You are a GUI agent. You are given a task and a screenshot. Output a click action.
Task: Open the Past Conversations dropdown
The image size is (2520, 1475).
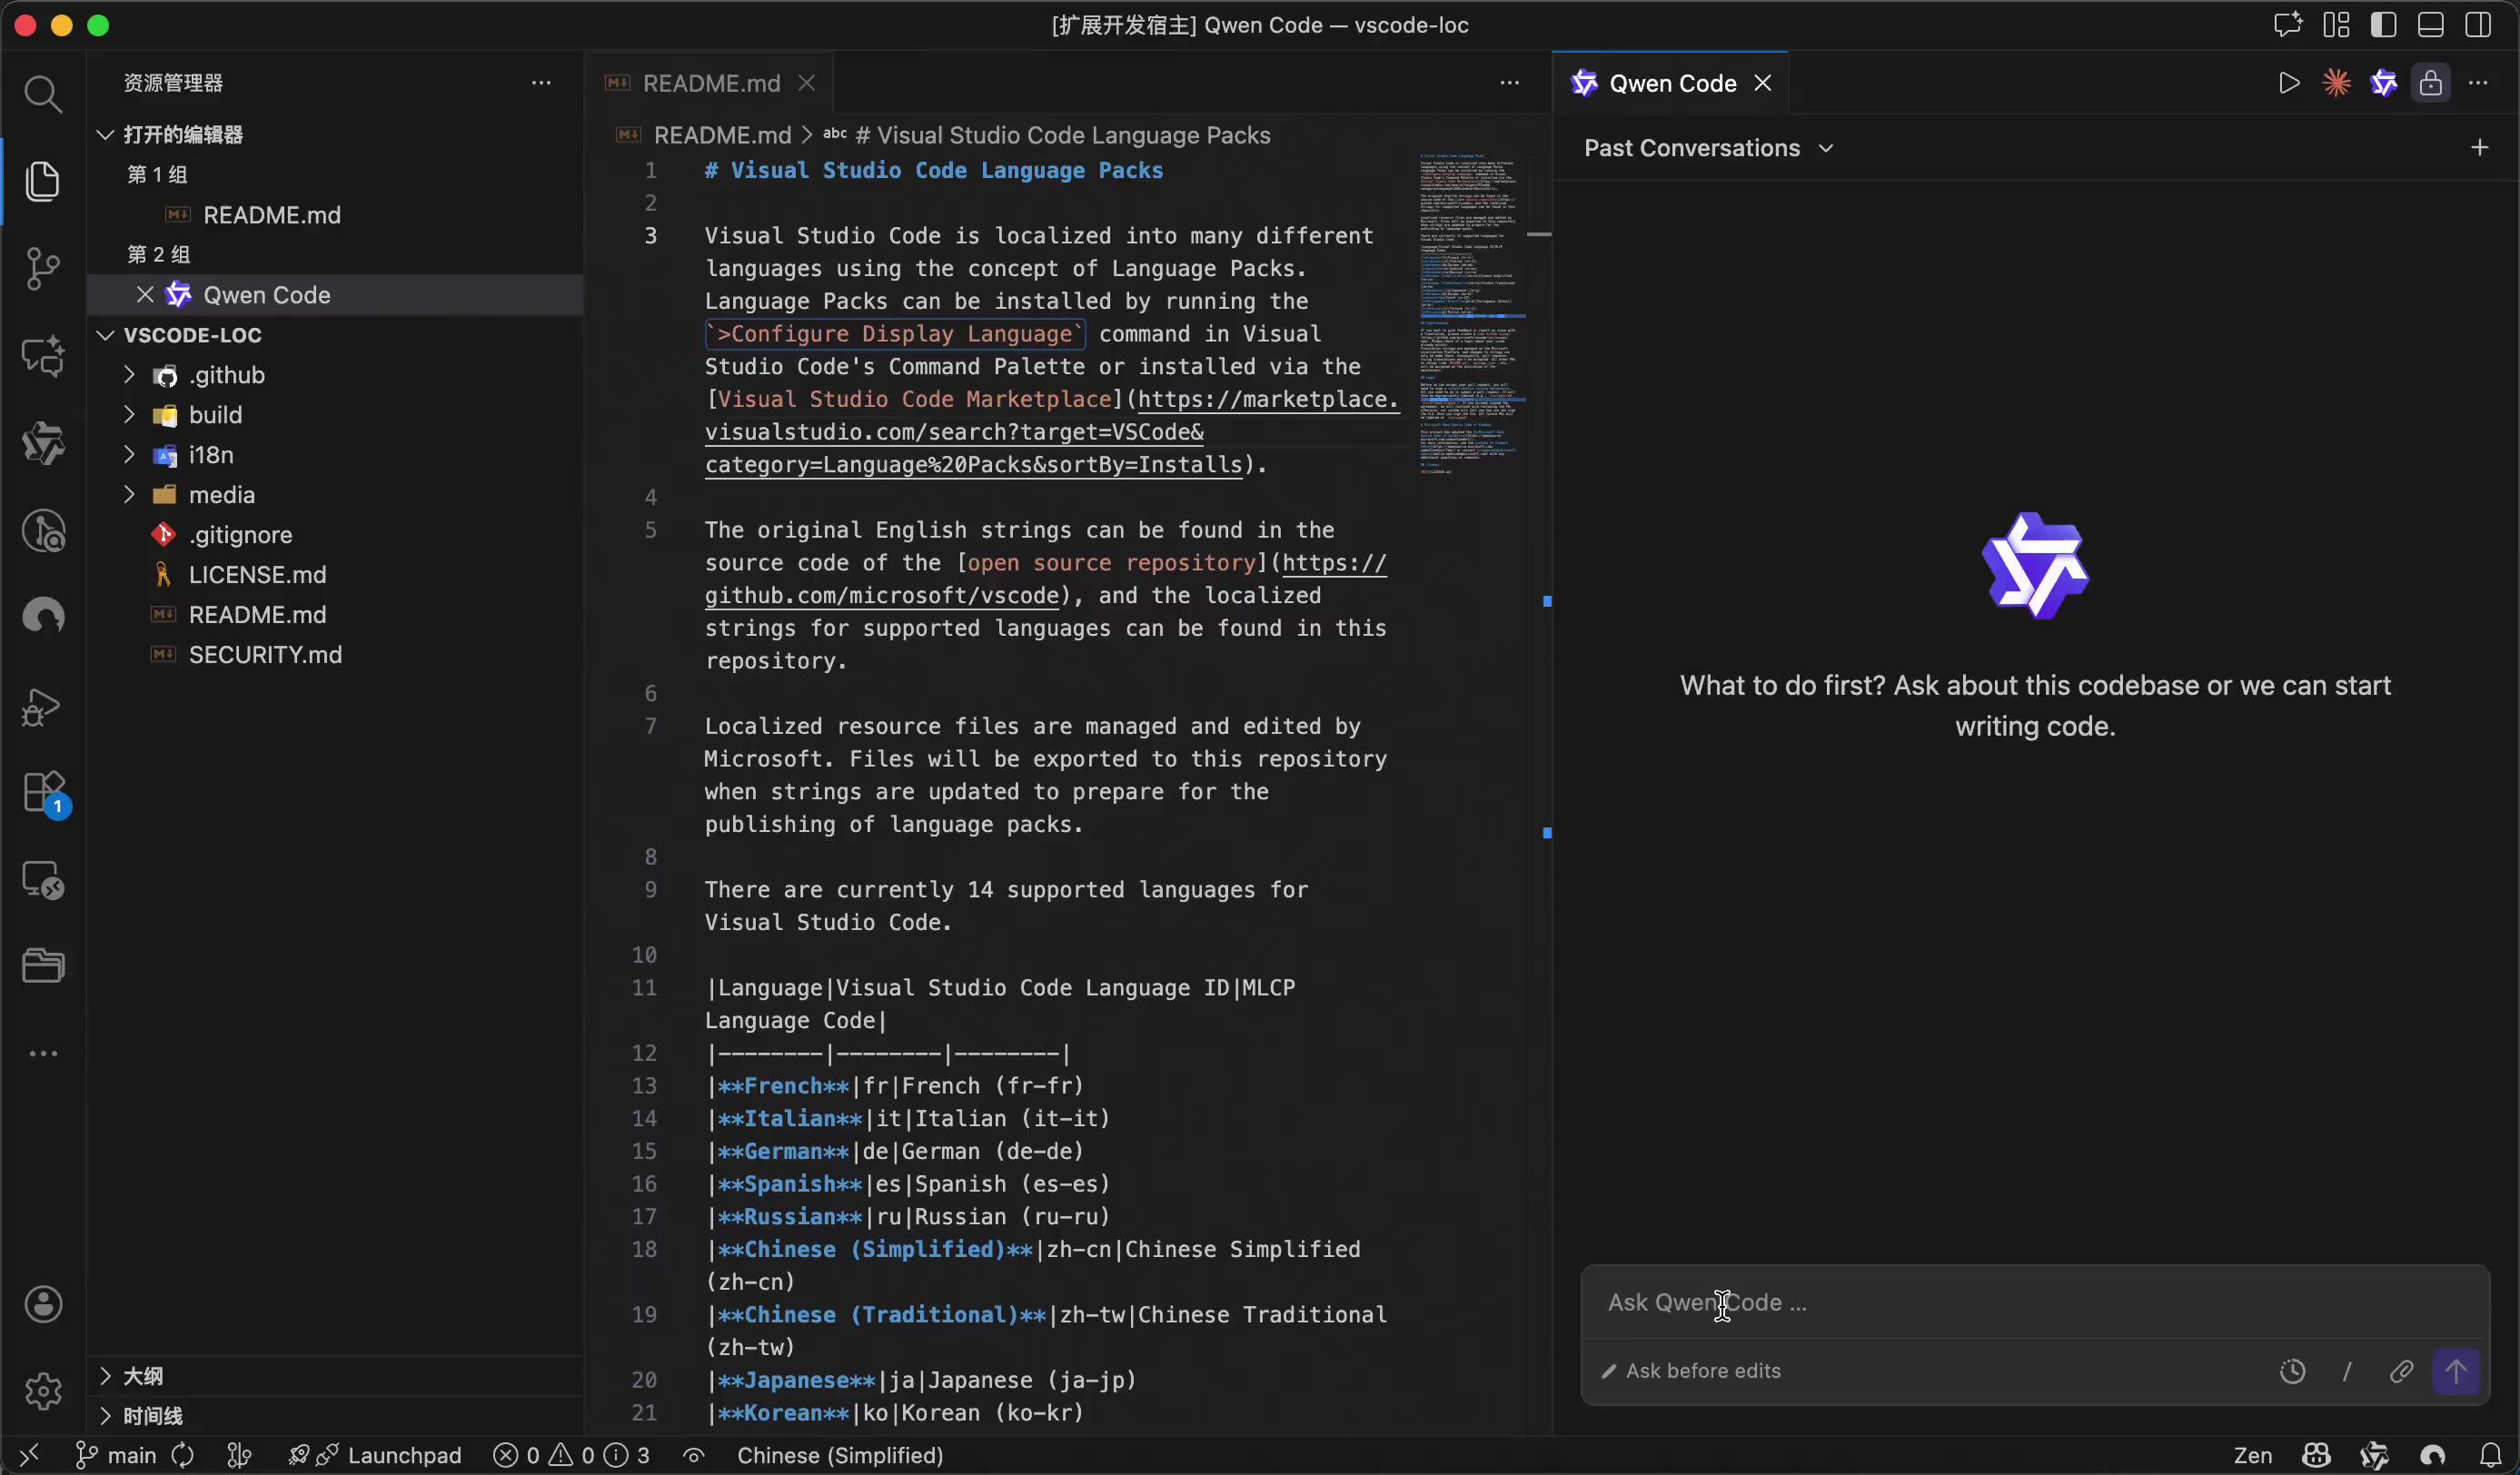coord(1709,148)
